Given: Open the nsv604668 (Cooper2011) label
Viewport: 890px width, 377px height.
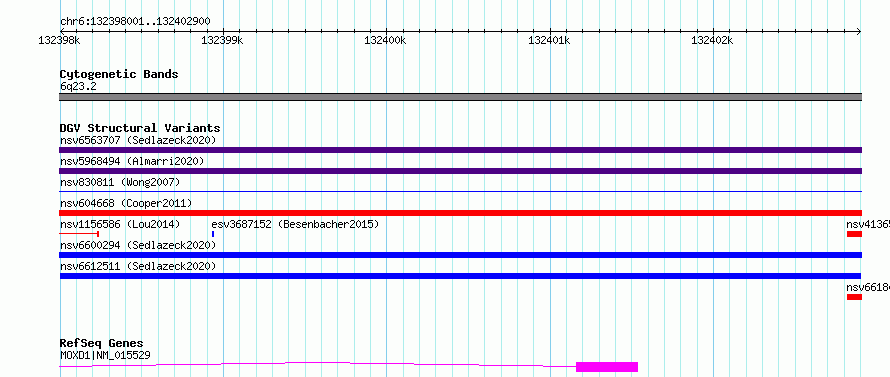Looking at the screenshot, I should pyautogui.click(x=126, y=203).
